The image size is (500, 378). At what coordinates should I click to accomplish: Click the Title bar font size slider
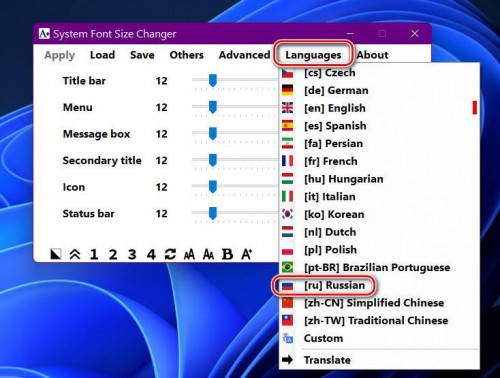click(235, 81)
